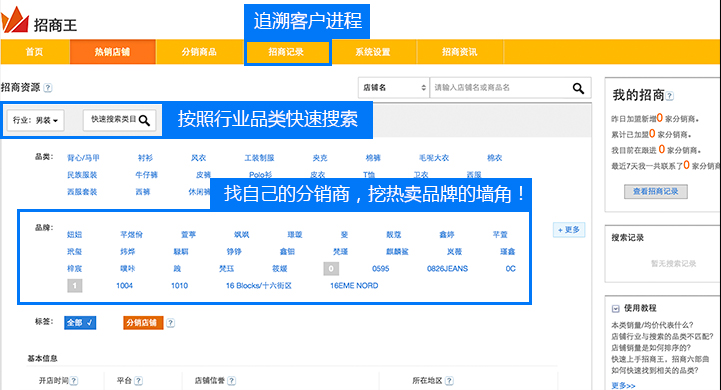Click help icon next to 店铺信誉
Image resolution: width=721 pixels, height=390 pixels.
tap(231, 381)
